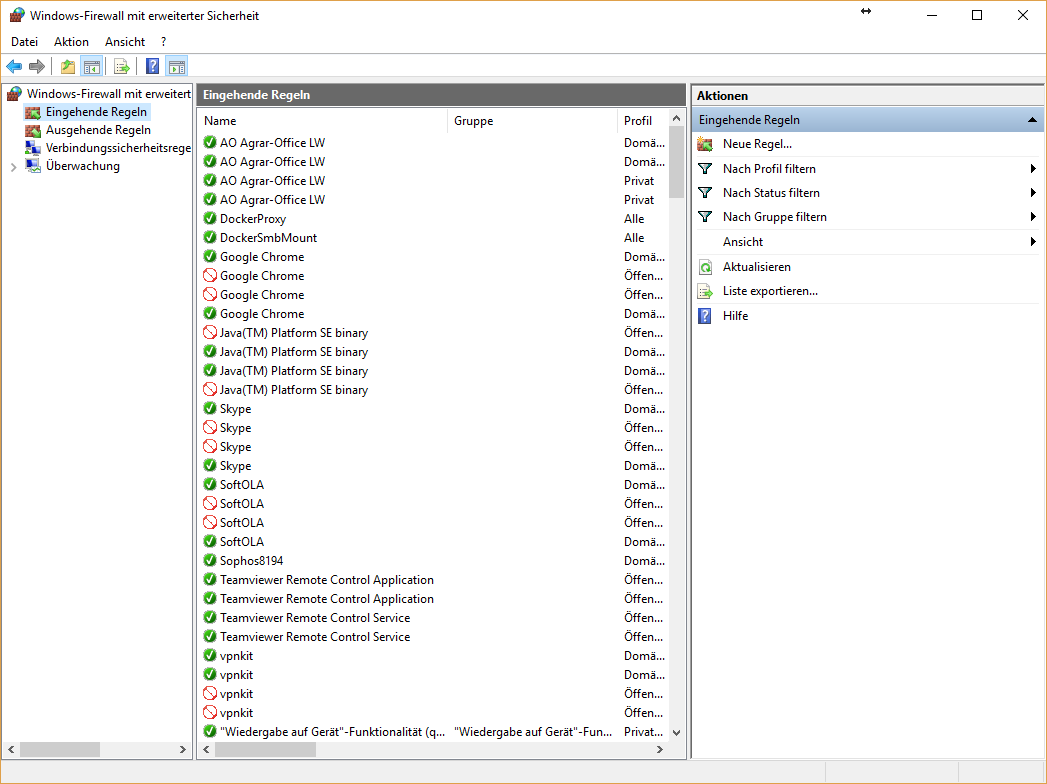Image resolution: width=1047 pixels, height=784 pixels.
Task: Expand the Überwachung tree node
Action: (13, 167)
